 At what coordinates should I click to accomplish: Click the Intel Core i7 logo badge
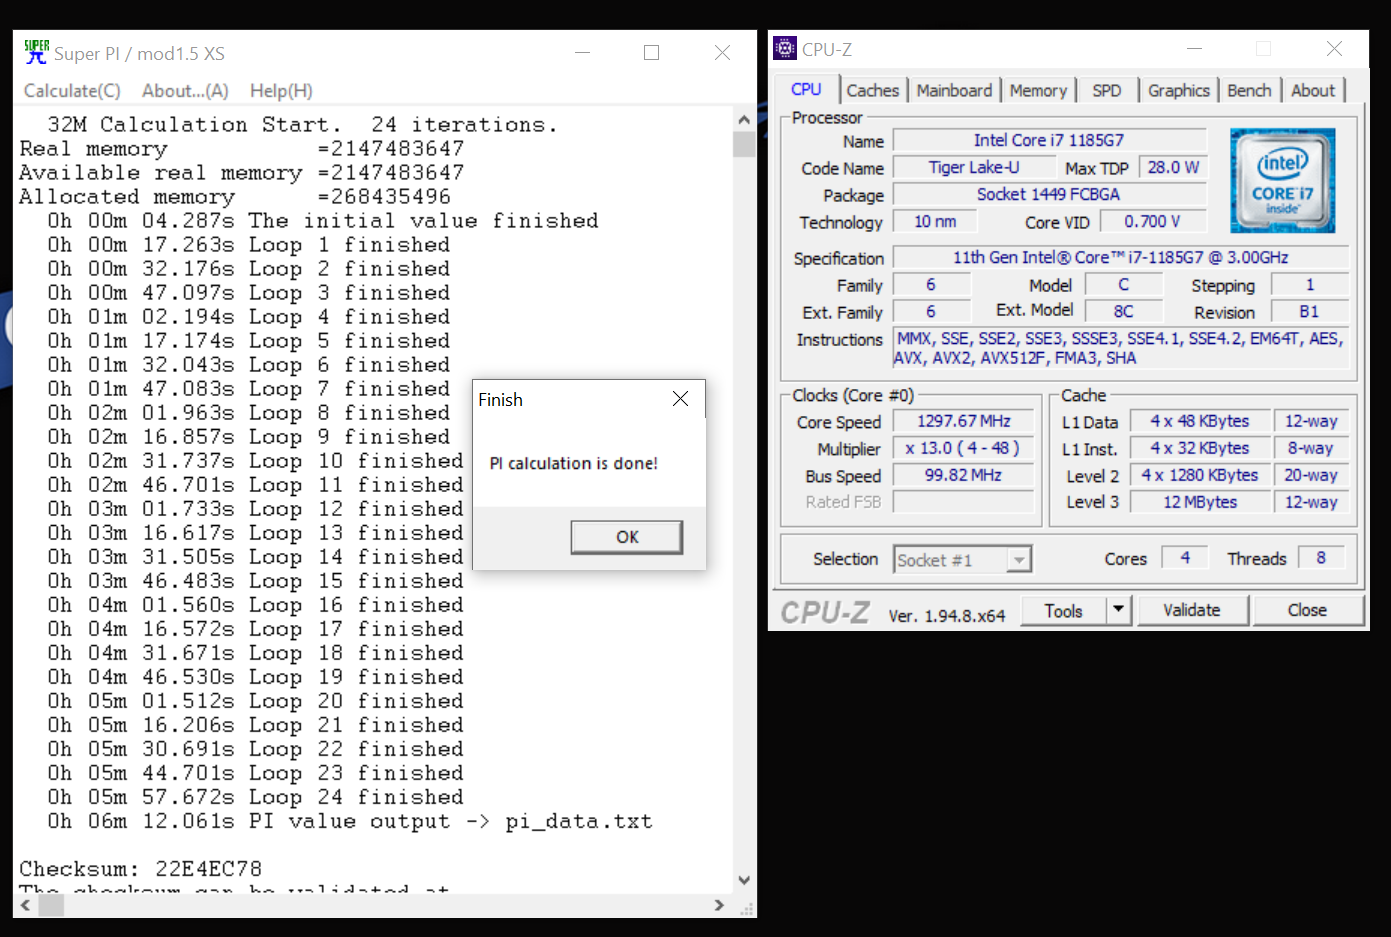(x=1282, y=181)
